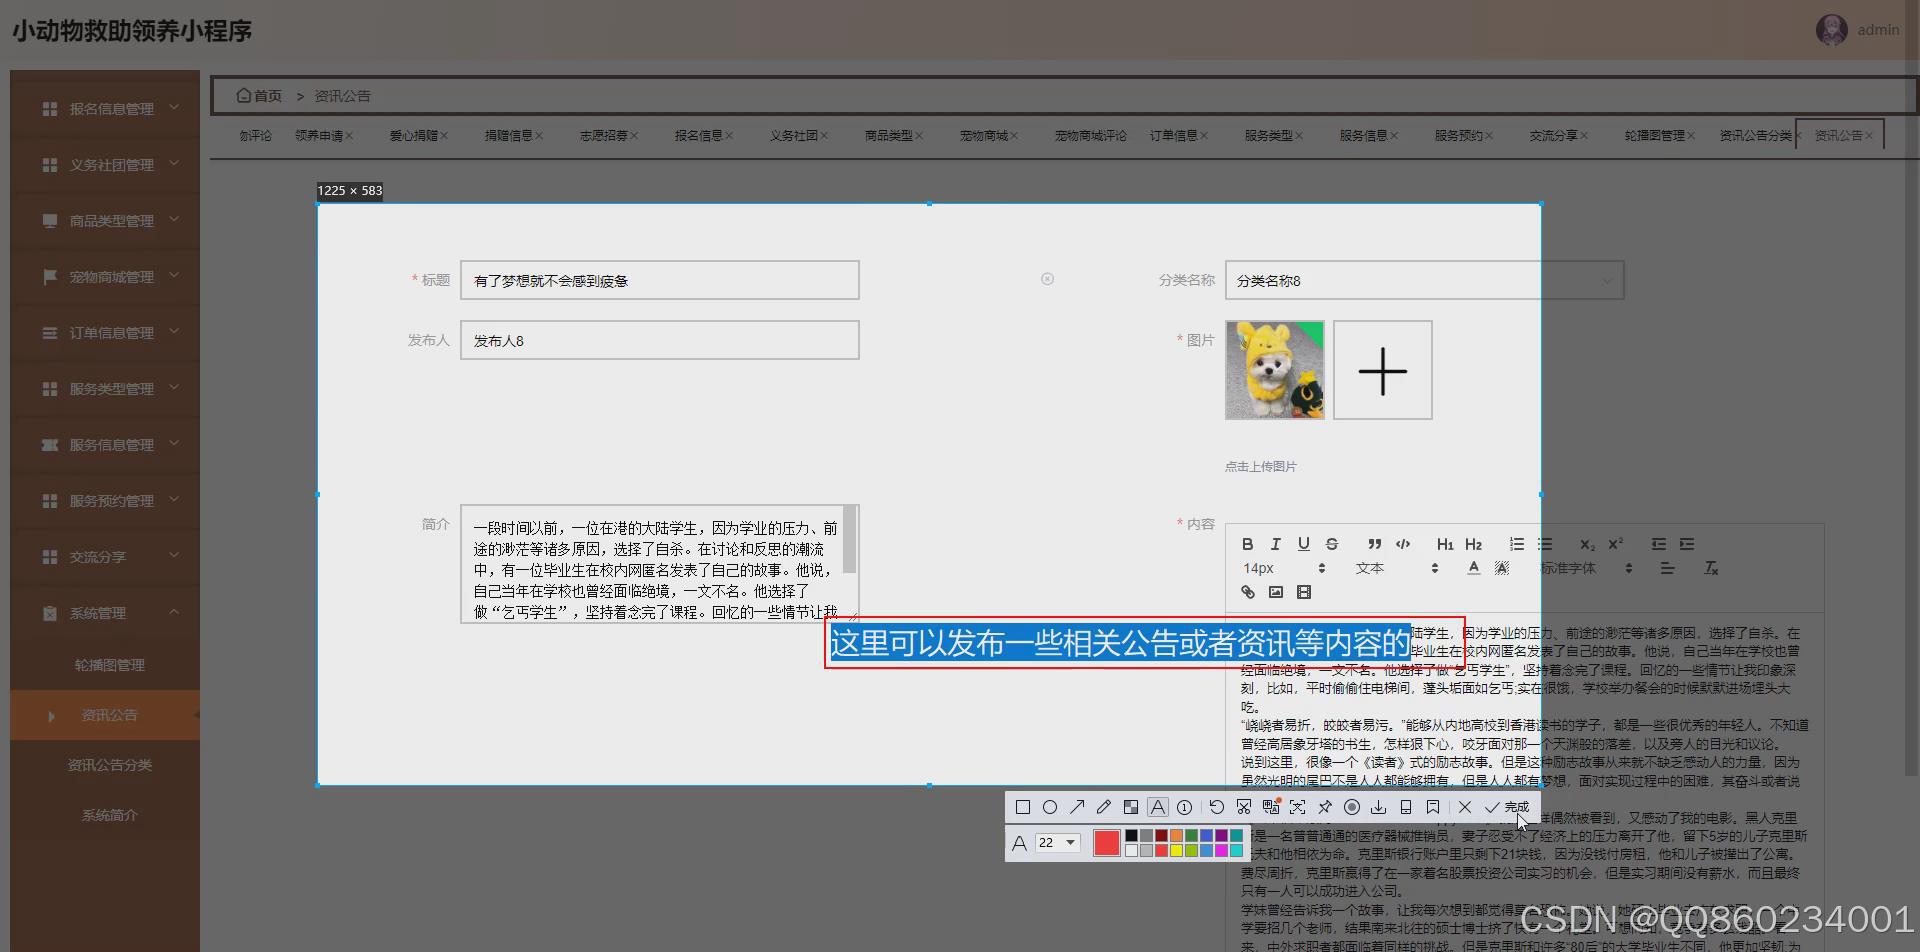Toggle underline formatting in the editor
This screenshot has height=952, width=1920.
[1304, 544]
